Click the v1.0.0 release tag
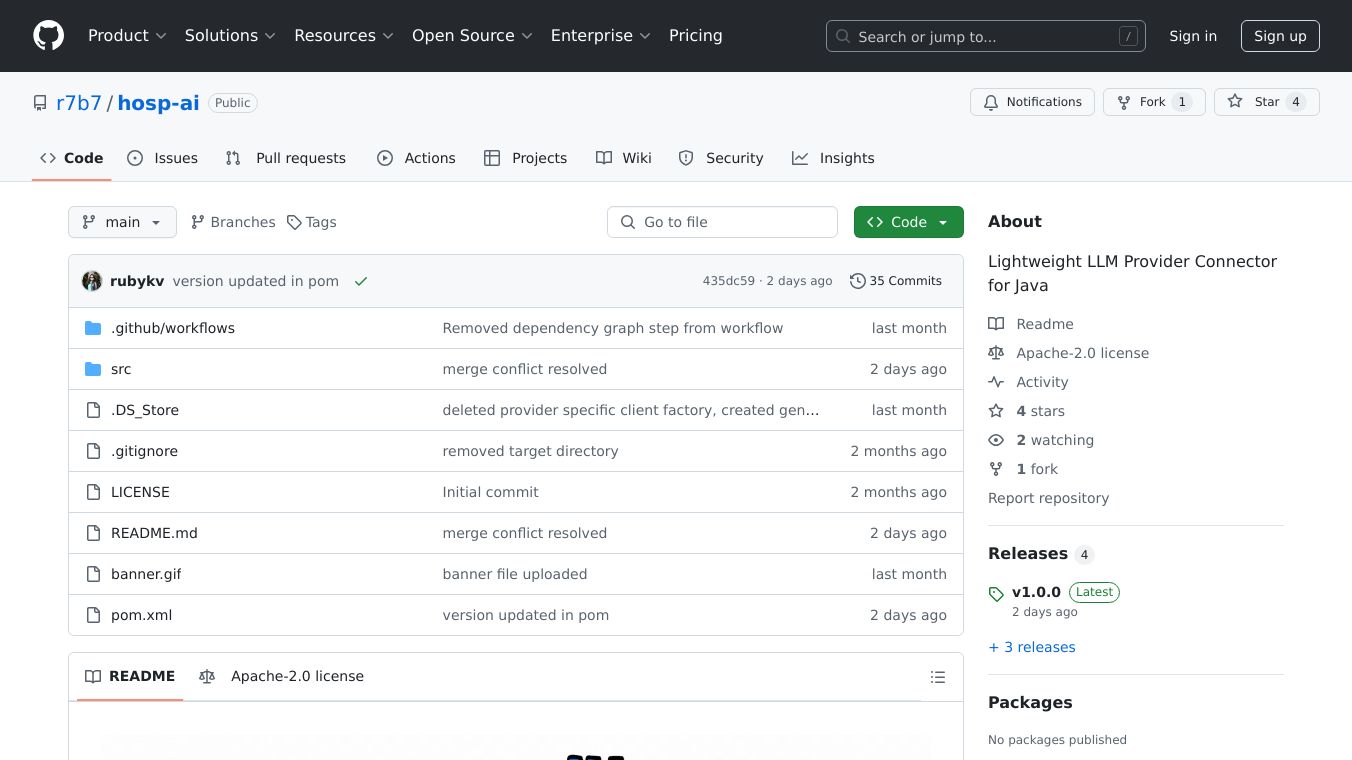Screen dimensions: 1352x760 point(1035,592)
